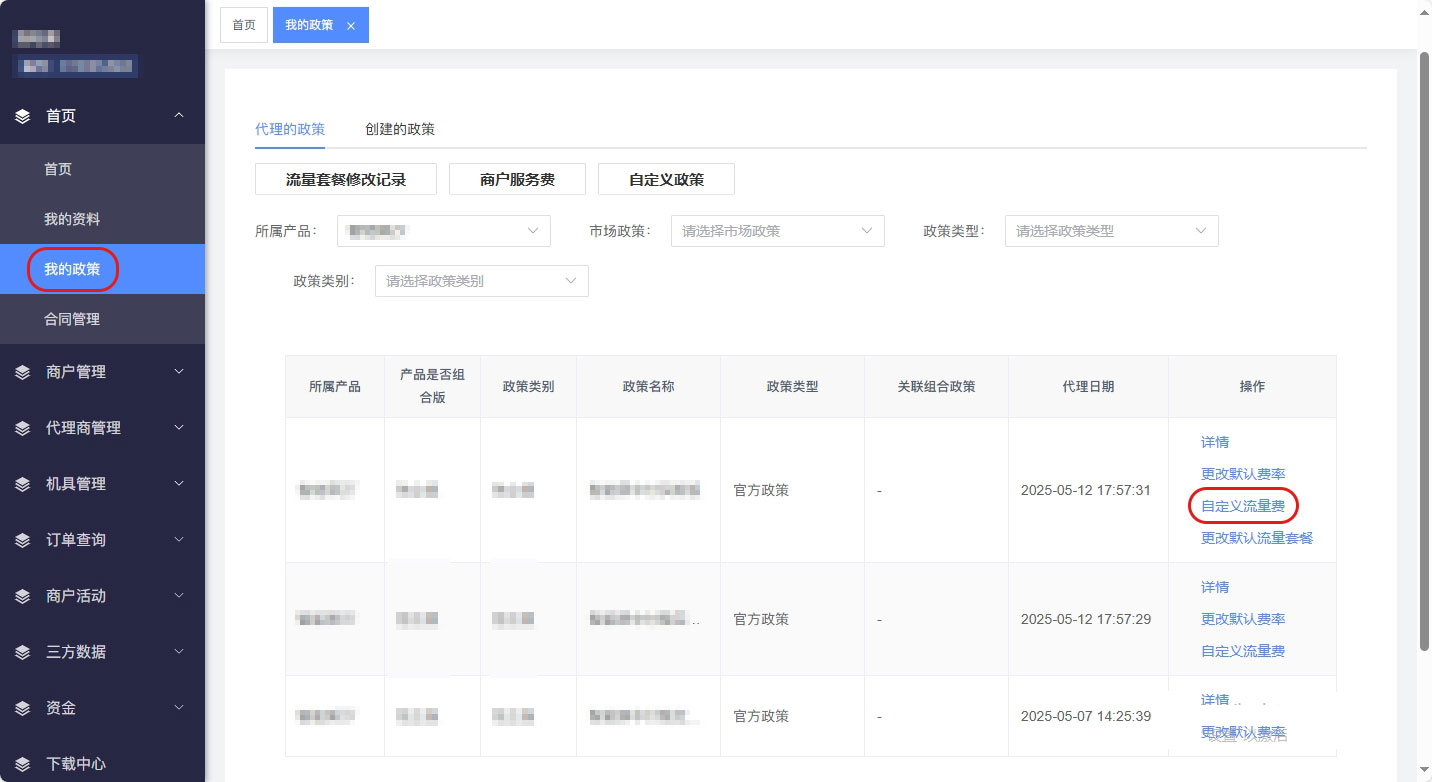Viewport: 1432px width, 782px height.
Task: Expand the 商户活动 menu chevron
Action: coord(179,596)
